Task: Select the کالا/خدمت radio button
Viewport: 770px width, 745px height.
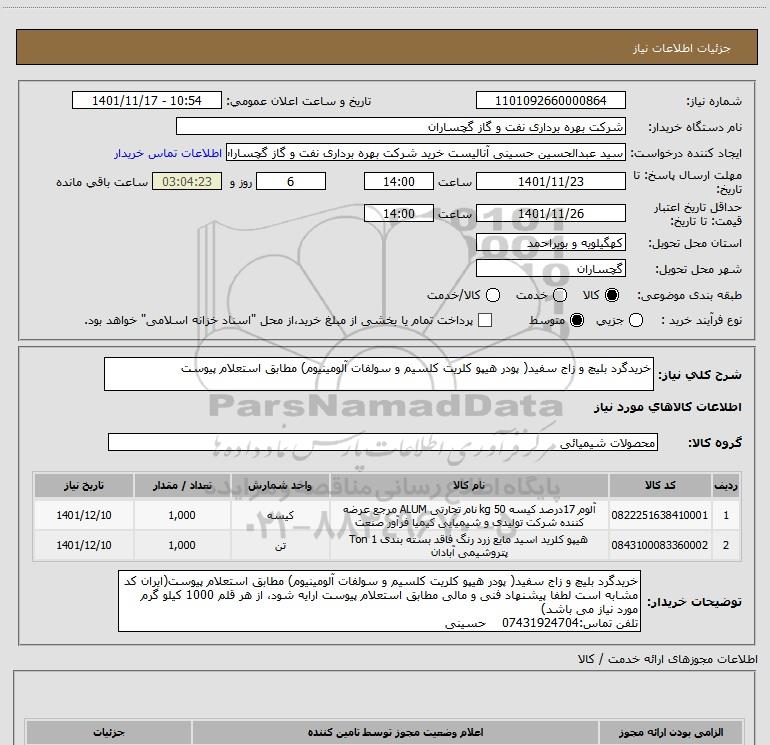Action: click(493, 295)
